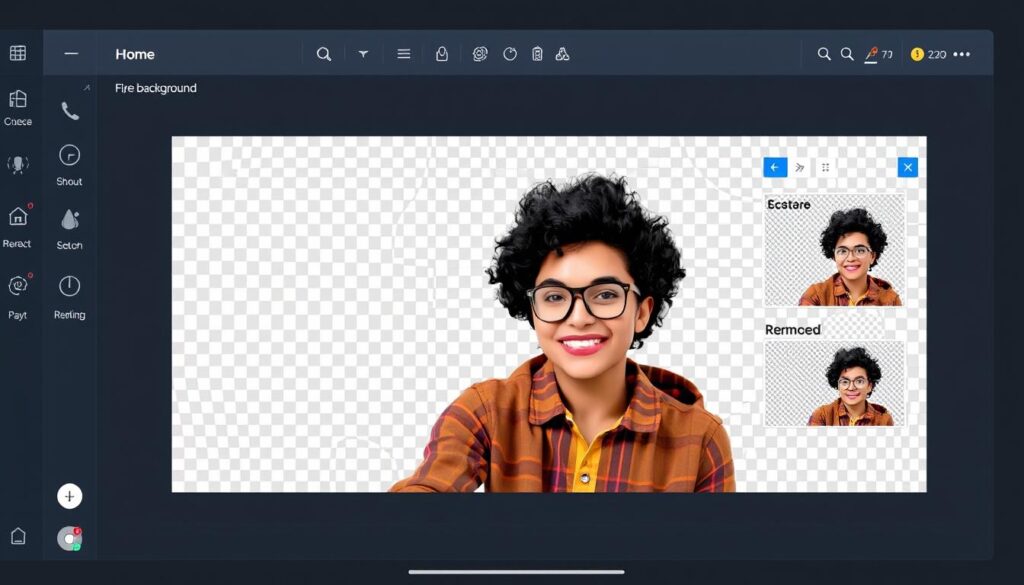The image size is (1024, 585).
Task: Open the user avatar with notification badge
Action: (69, 539)
